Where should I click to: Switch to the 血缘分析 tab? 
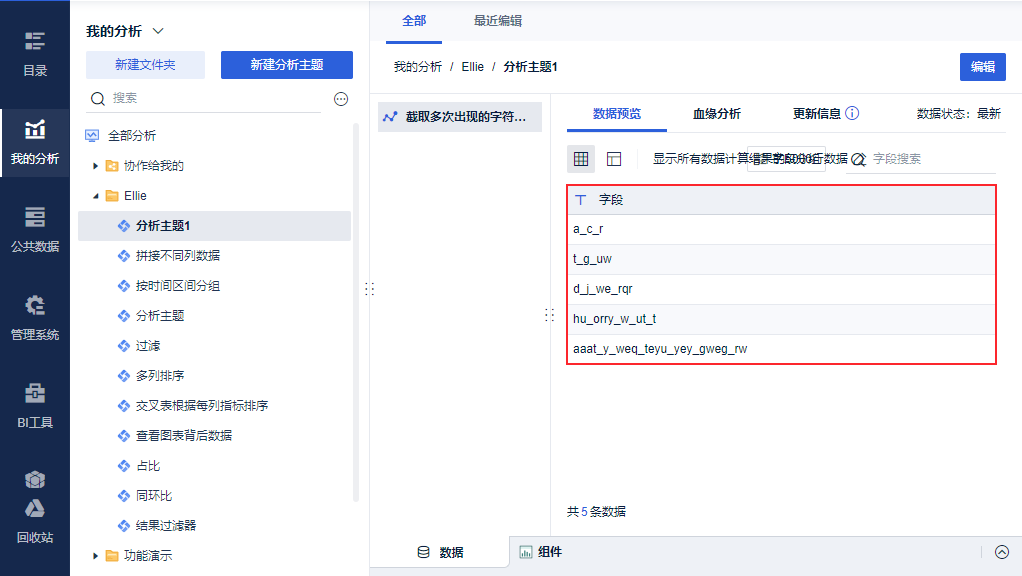click(x=717, y=114)
